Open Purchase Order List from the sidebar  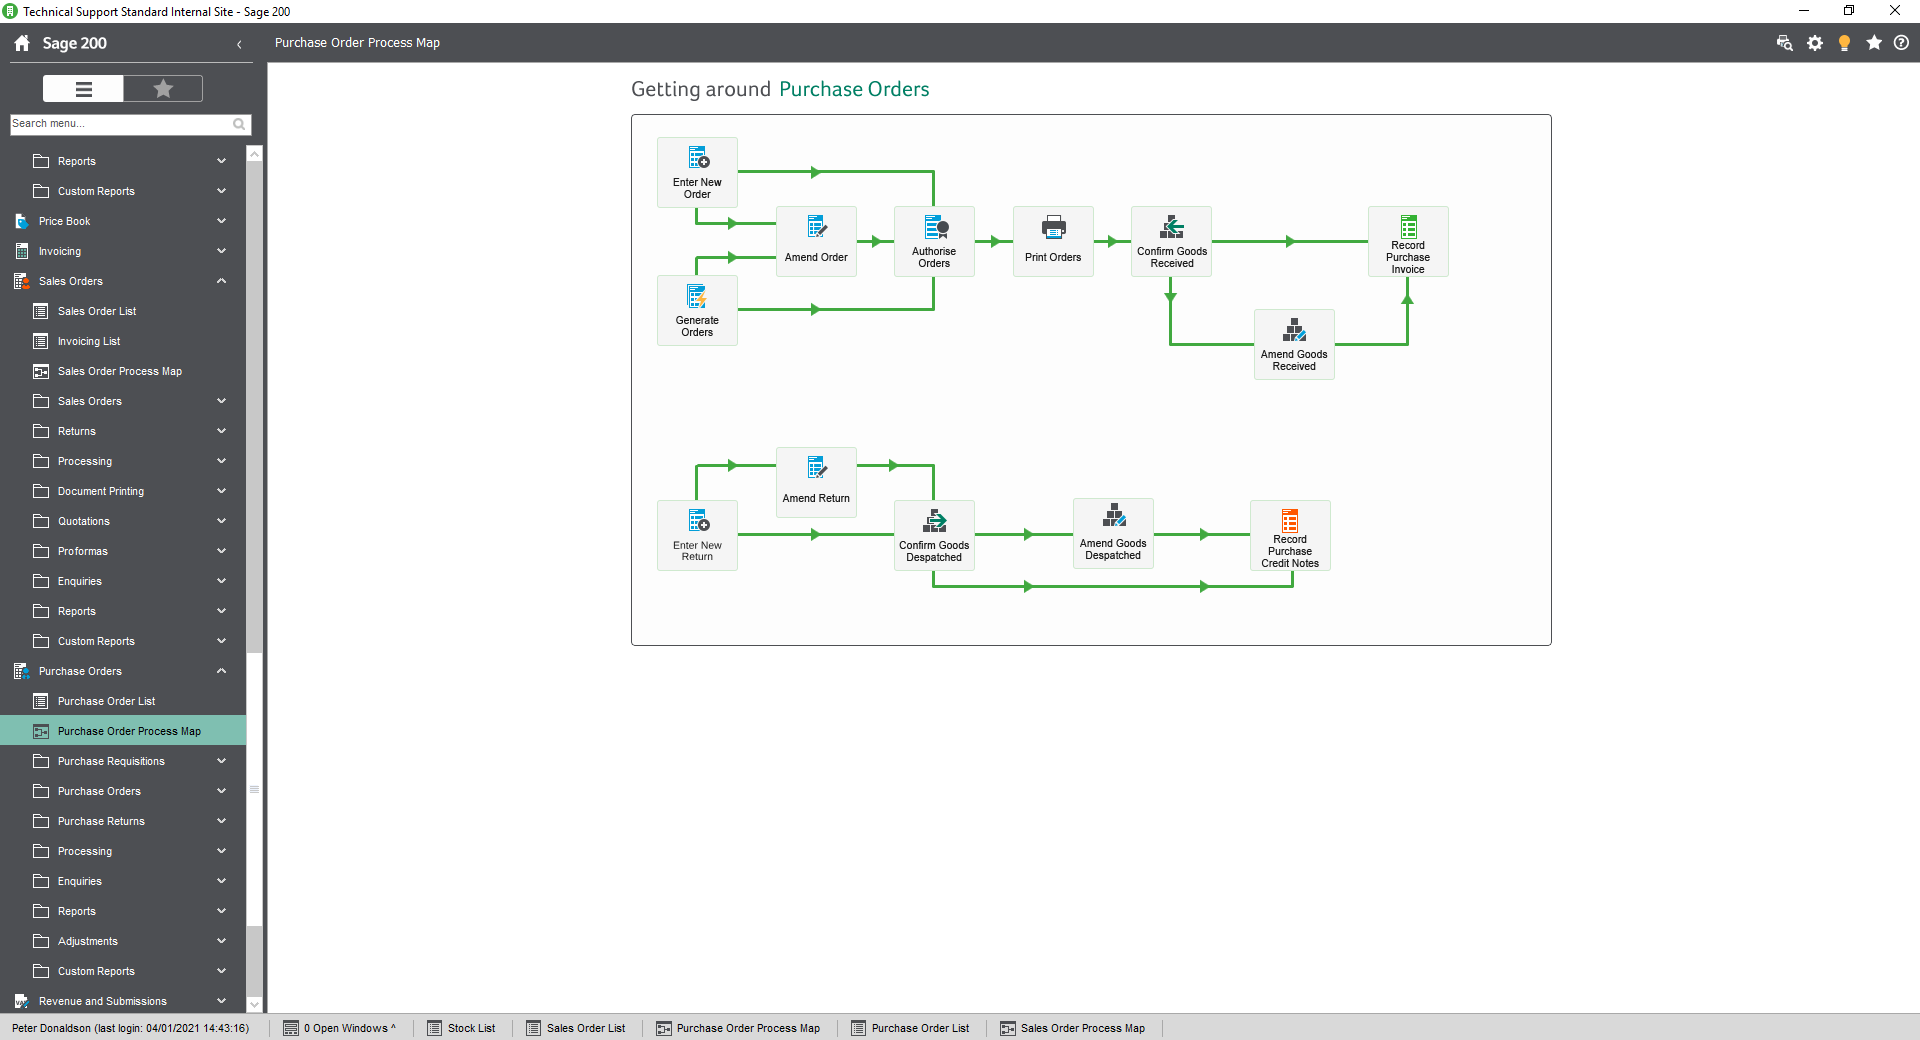pyautogui.click(x=106, y=701)
